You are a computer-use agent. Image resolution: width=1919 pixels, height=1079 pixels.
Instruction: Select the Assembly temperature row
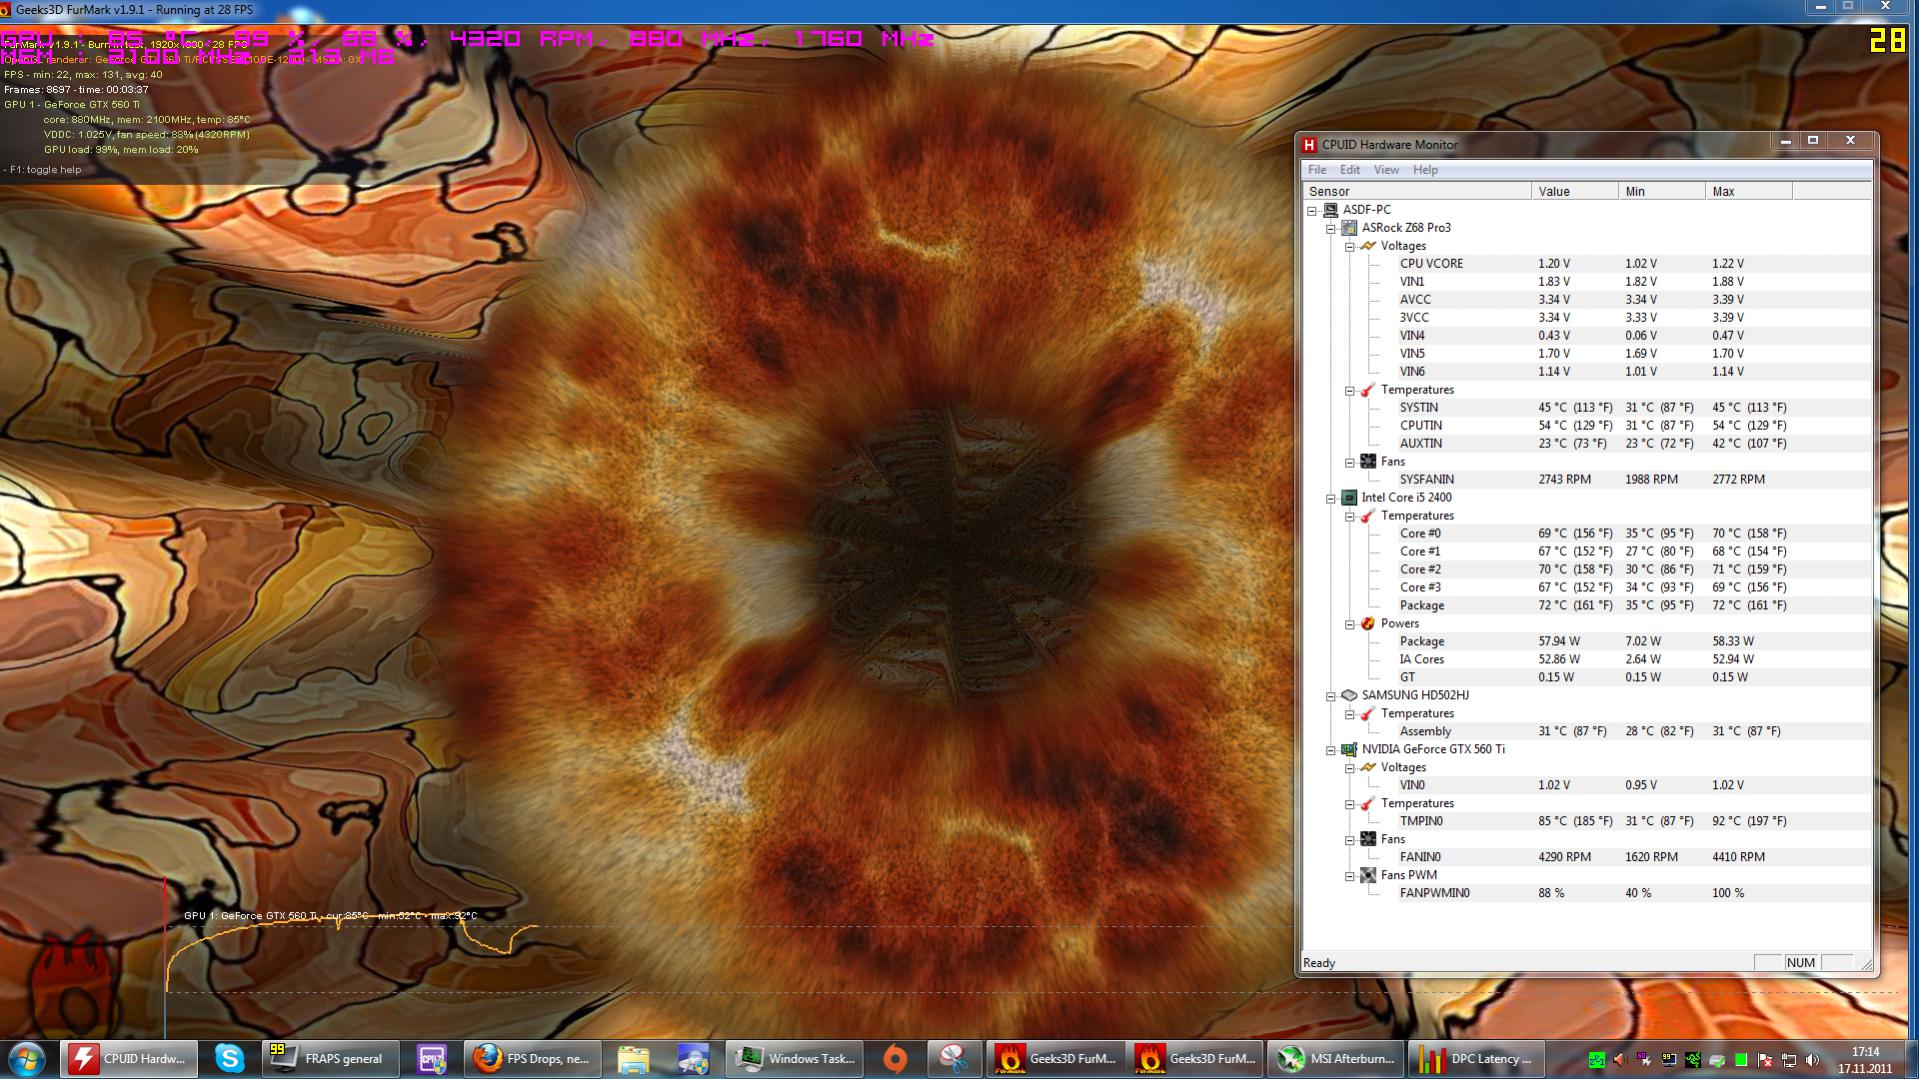(x=1633, y=732)
